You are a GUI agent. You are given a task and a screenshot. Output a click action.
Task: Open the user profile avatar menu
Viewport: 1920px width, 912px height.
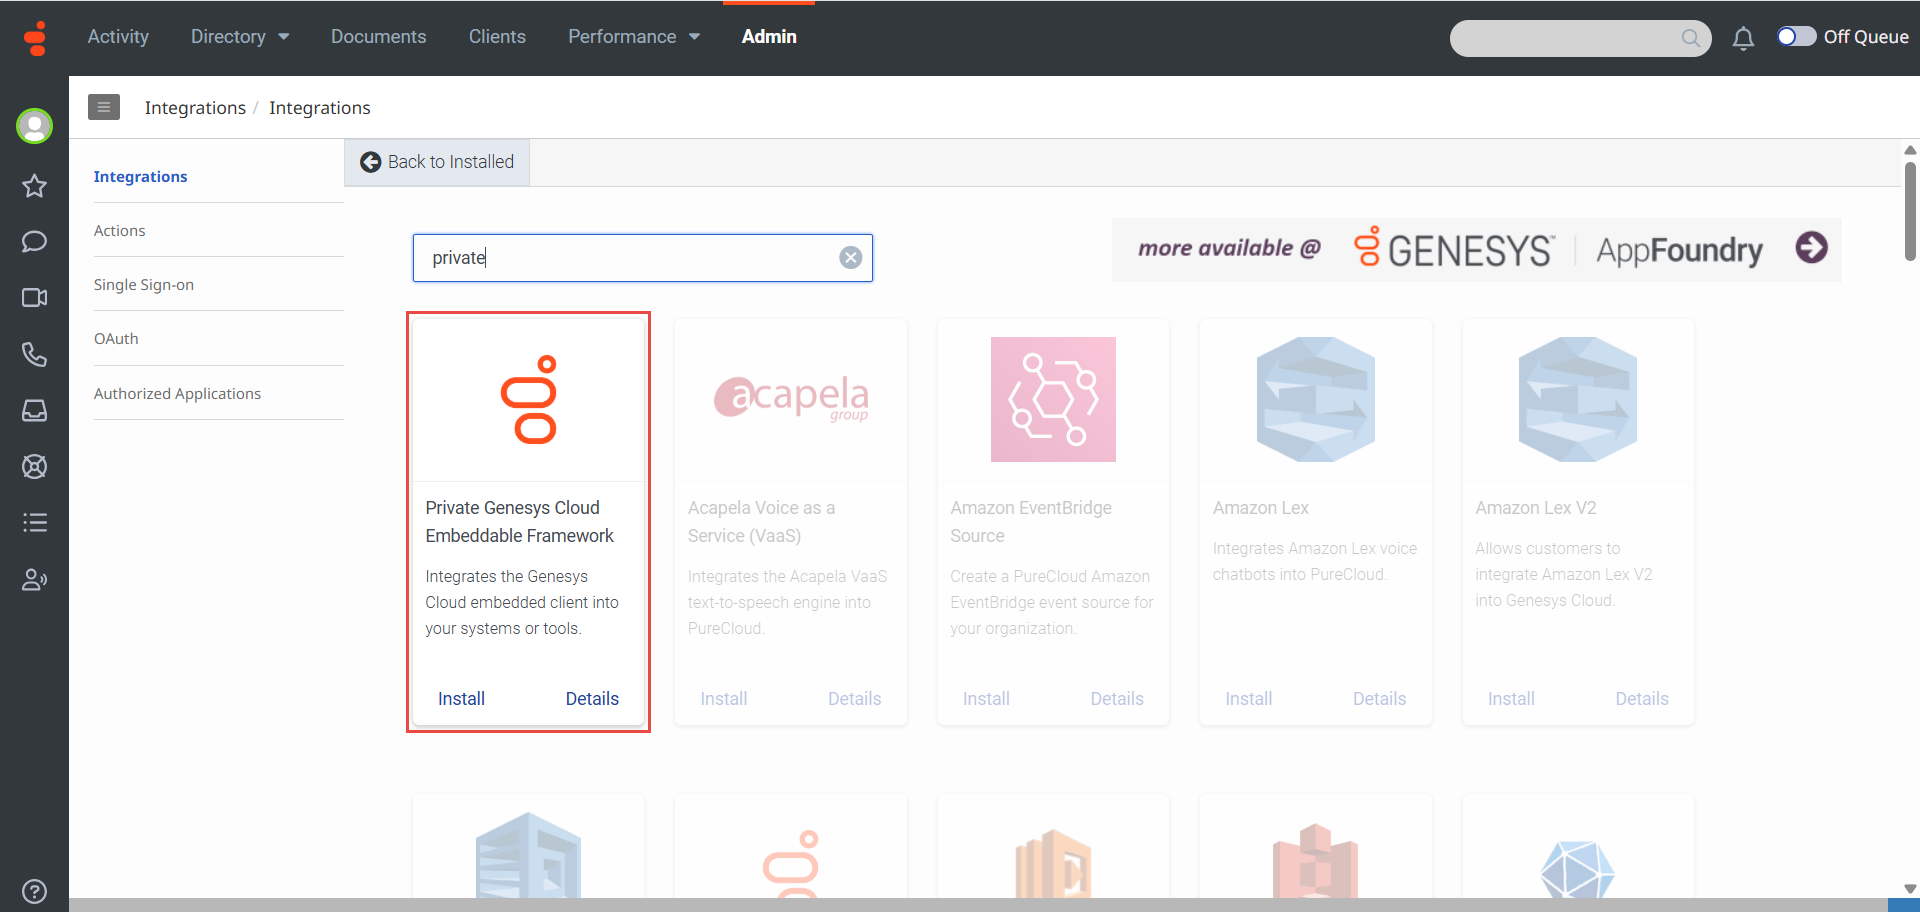pyautogui.click(x=35, y=126)
